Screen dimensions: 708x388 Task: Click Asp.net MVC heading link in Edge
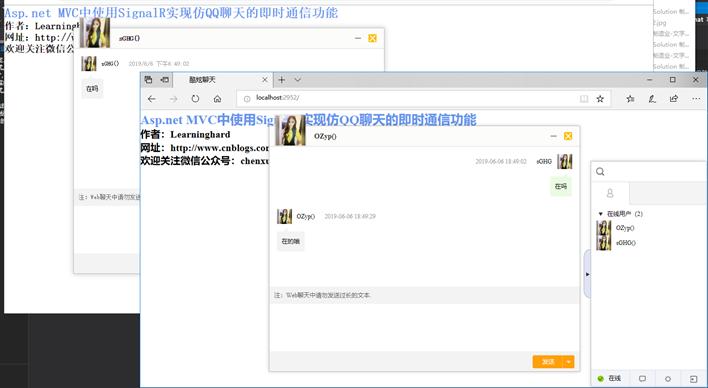[x=308, y=120]
